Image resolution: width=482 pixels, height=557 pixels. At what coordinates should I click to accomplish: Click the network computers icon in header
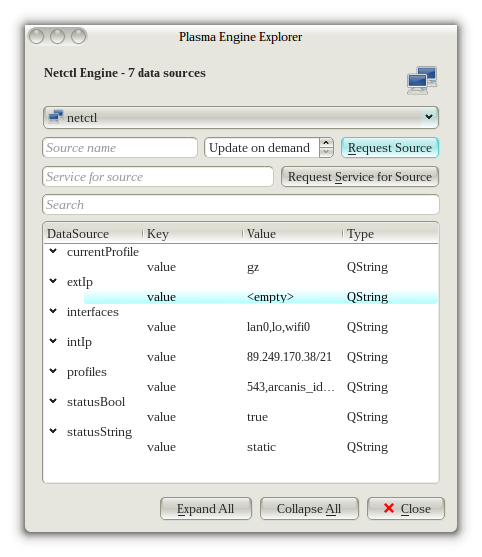[x=422, y=80]
